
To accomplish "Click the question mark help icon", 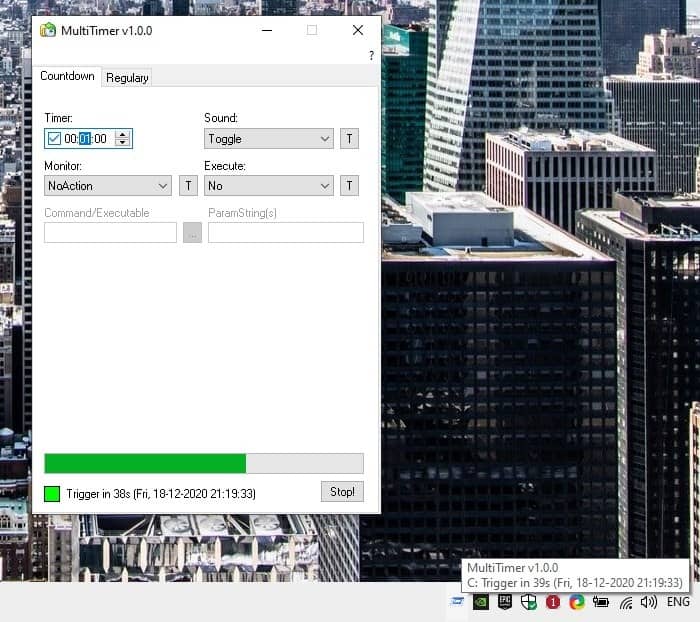I will [x=371, y=56].
